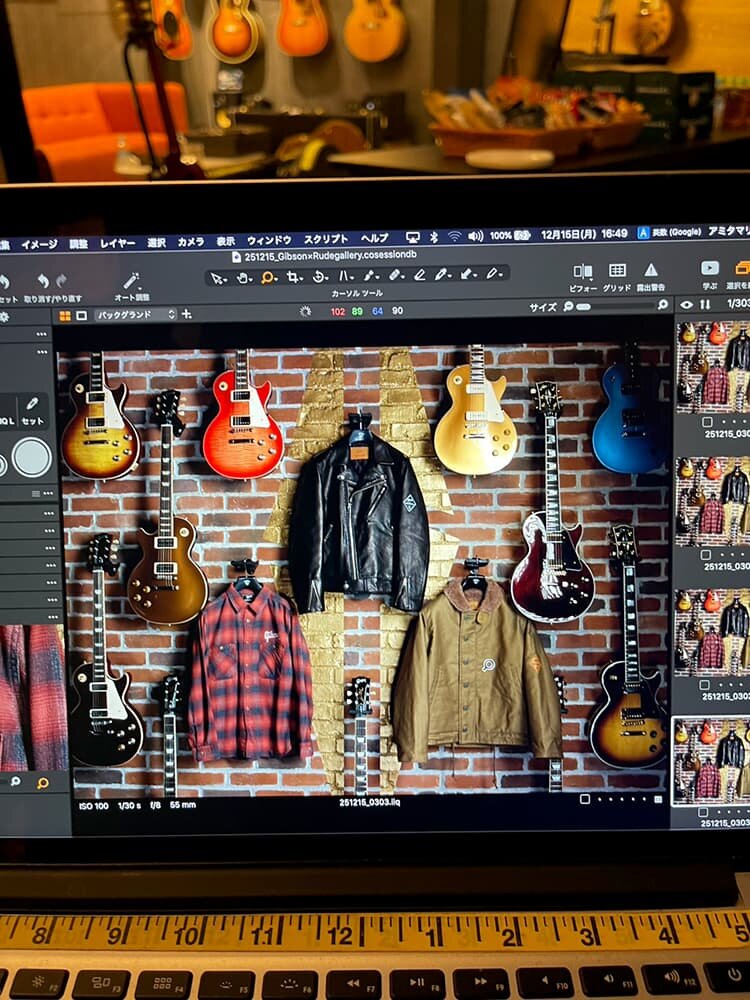Open the カメラ menu
Screen dimensions: 750x1000
tap(190, 241)
